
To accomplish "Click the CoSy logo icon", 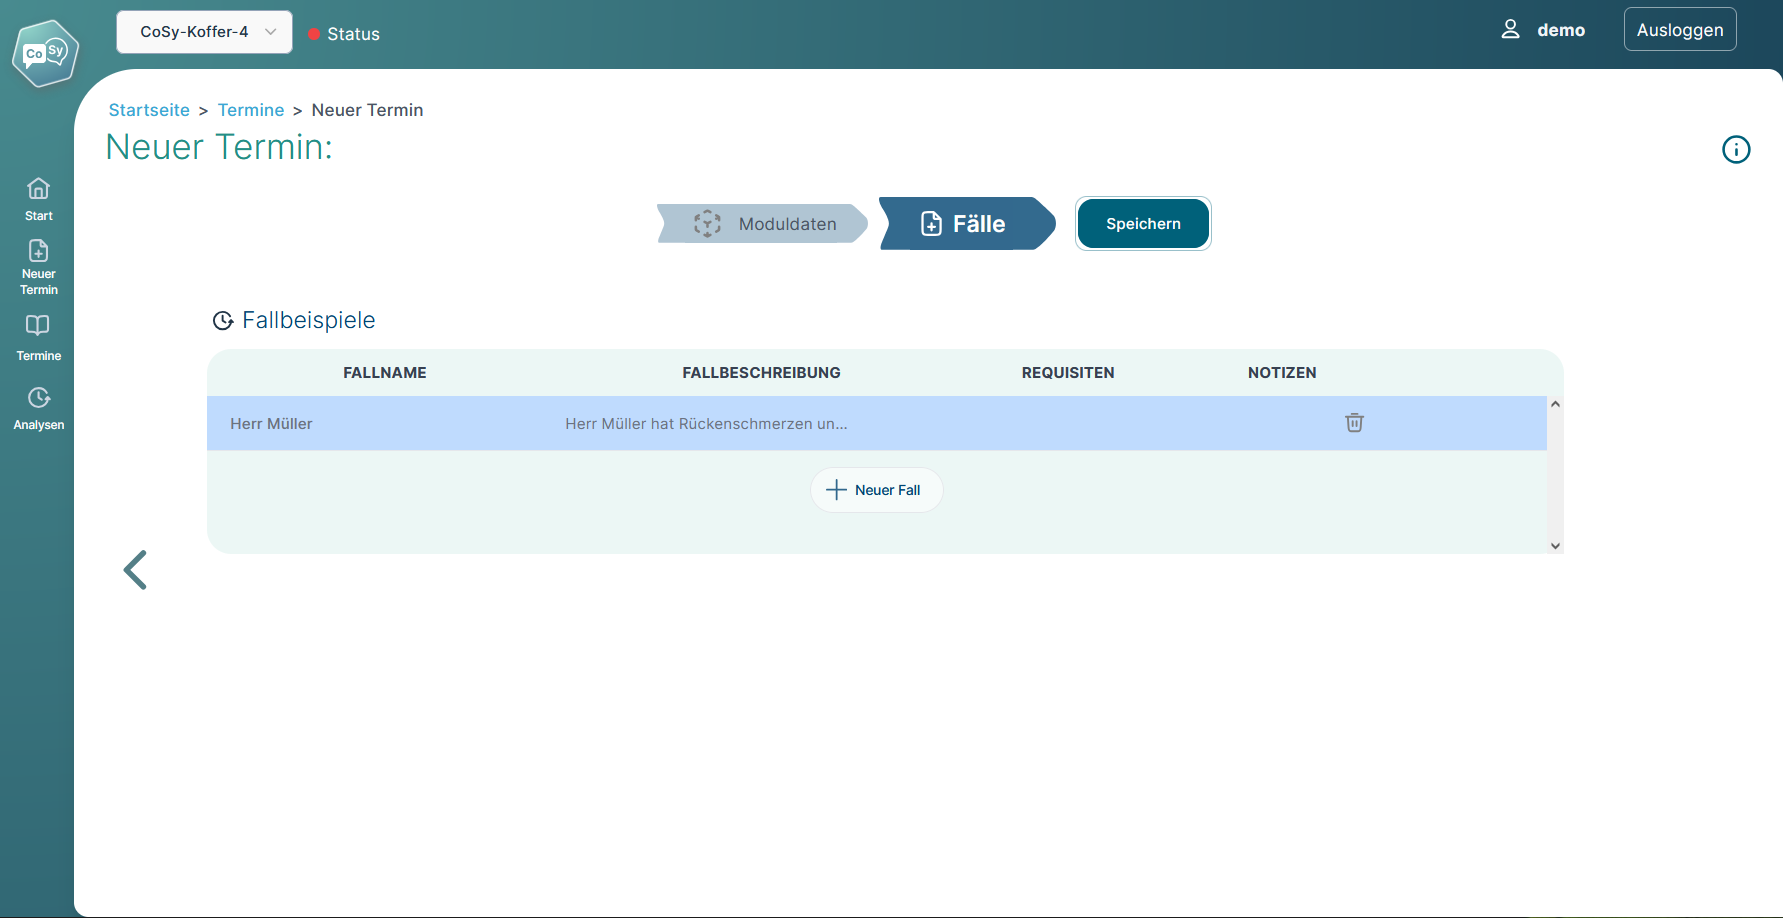I will [x=45, y=53].
